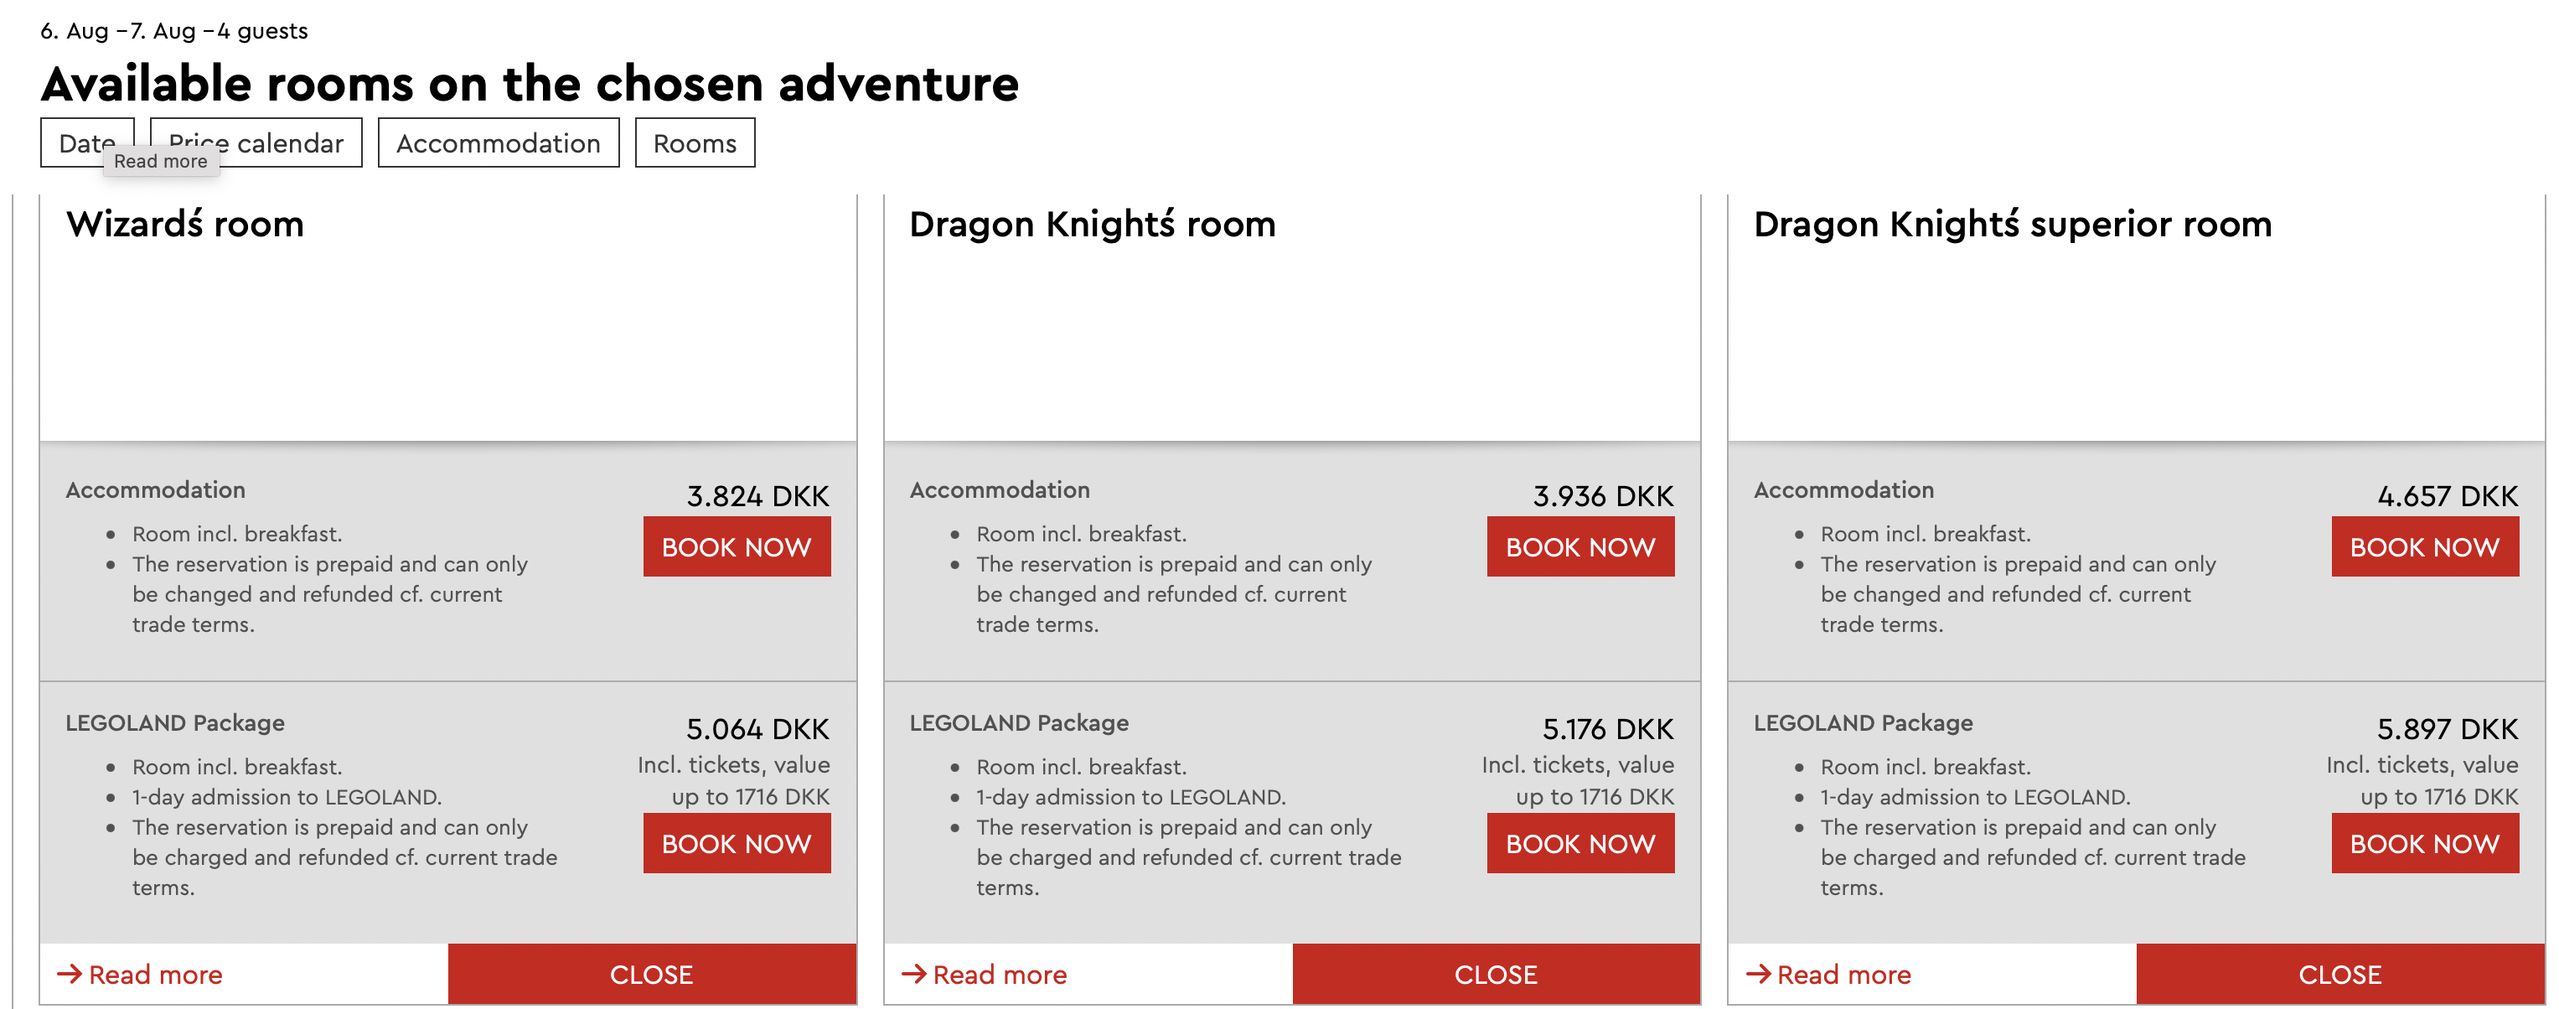Book Wizard's room LEGOLAND Package

[736, 843]
